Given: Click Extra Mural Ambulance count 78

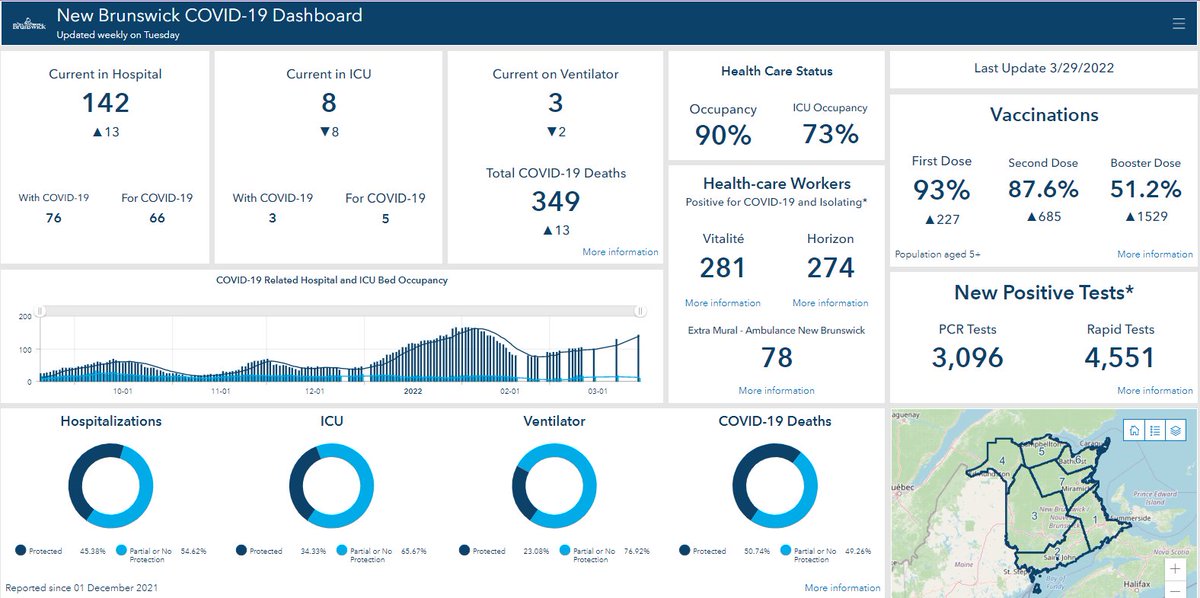Looking at the screenshot, I should pos(777,358).
